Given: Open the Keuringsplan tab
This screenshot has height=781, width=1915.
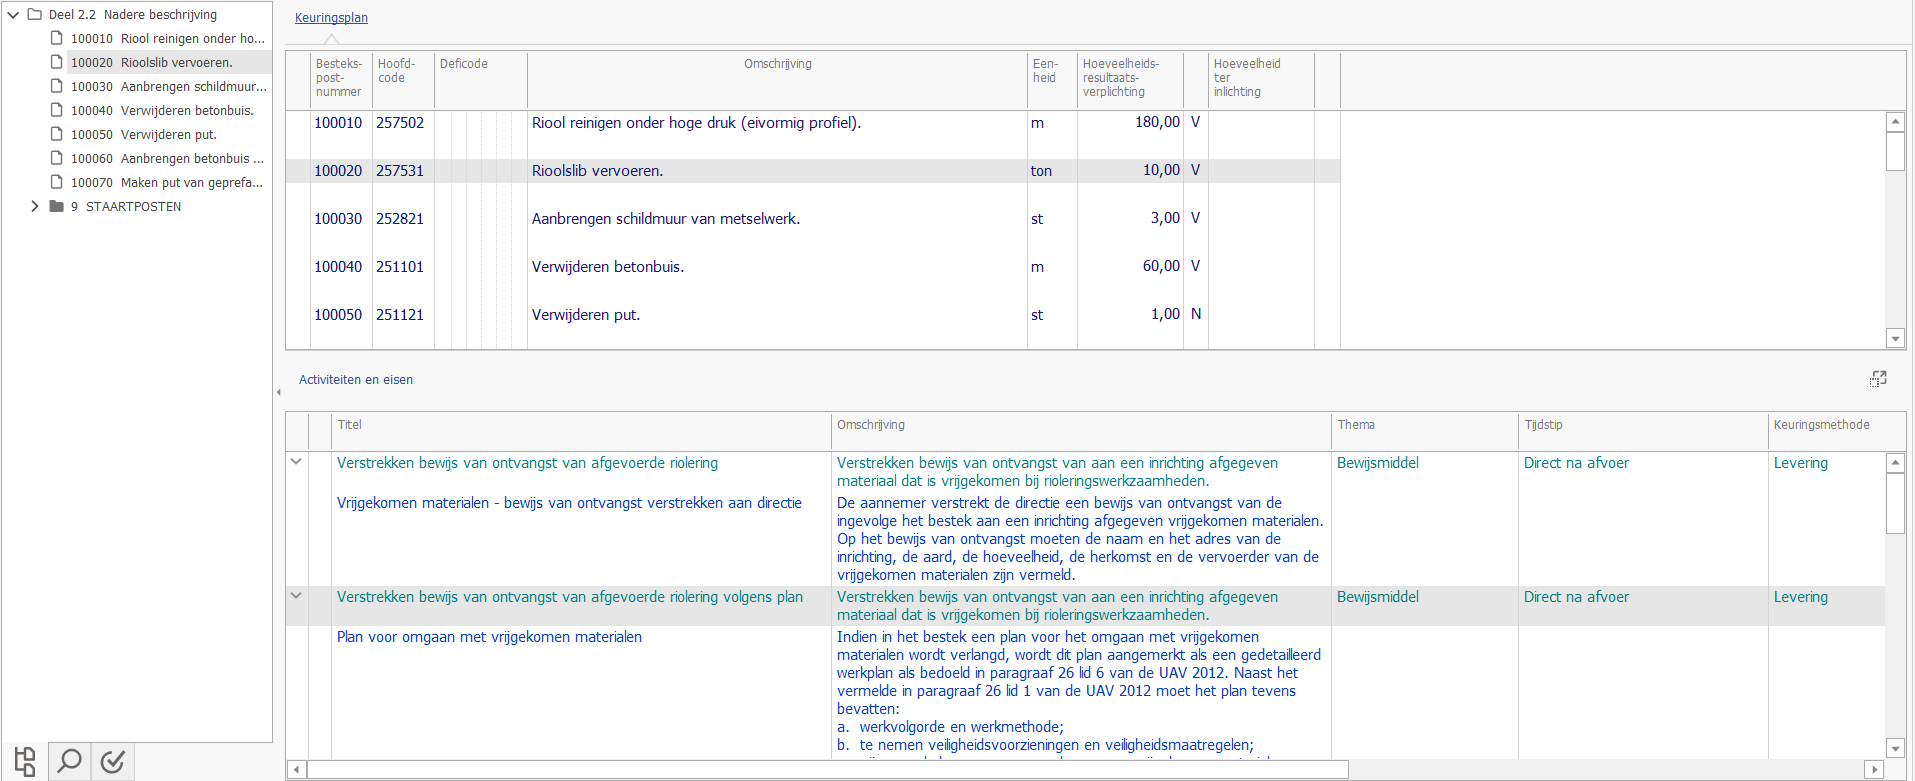Looking at the screenshot, I should (x=331, y=18).
